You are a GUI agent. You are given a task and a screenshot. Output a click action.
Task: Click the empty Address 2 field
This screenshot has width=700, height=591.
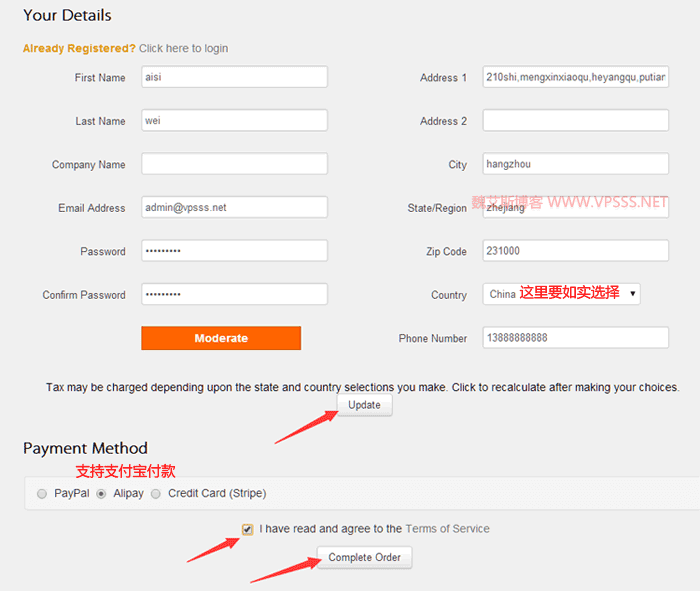(575, 121)
